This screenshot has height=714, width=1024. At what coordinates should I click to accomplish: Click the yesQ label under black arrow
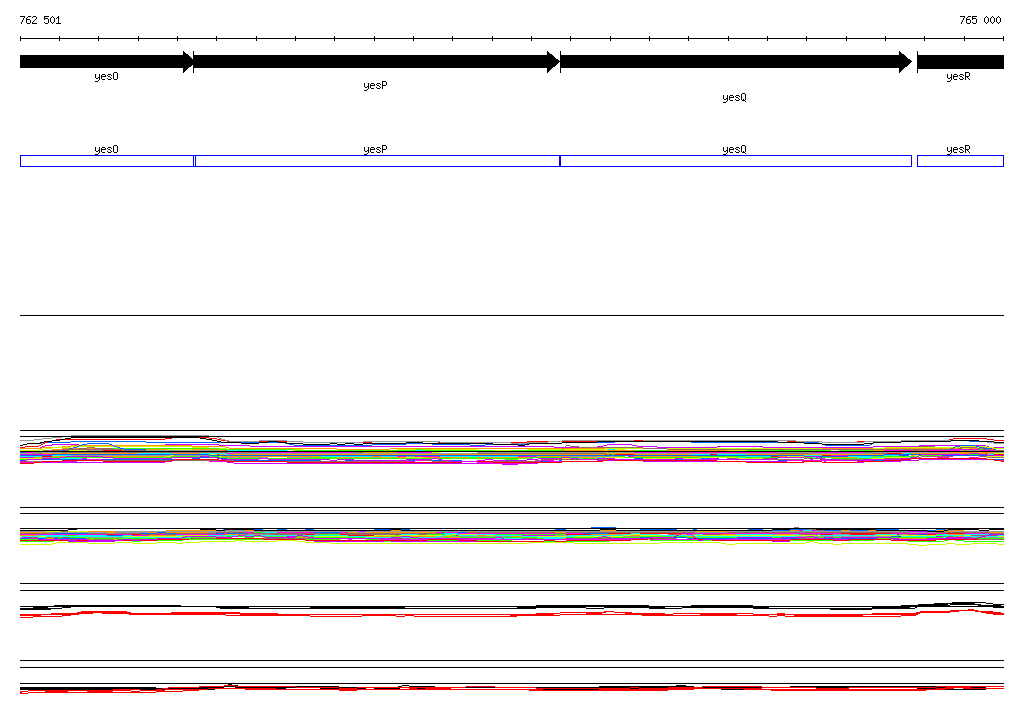735,97
